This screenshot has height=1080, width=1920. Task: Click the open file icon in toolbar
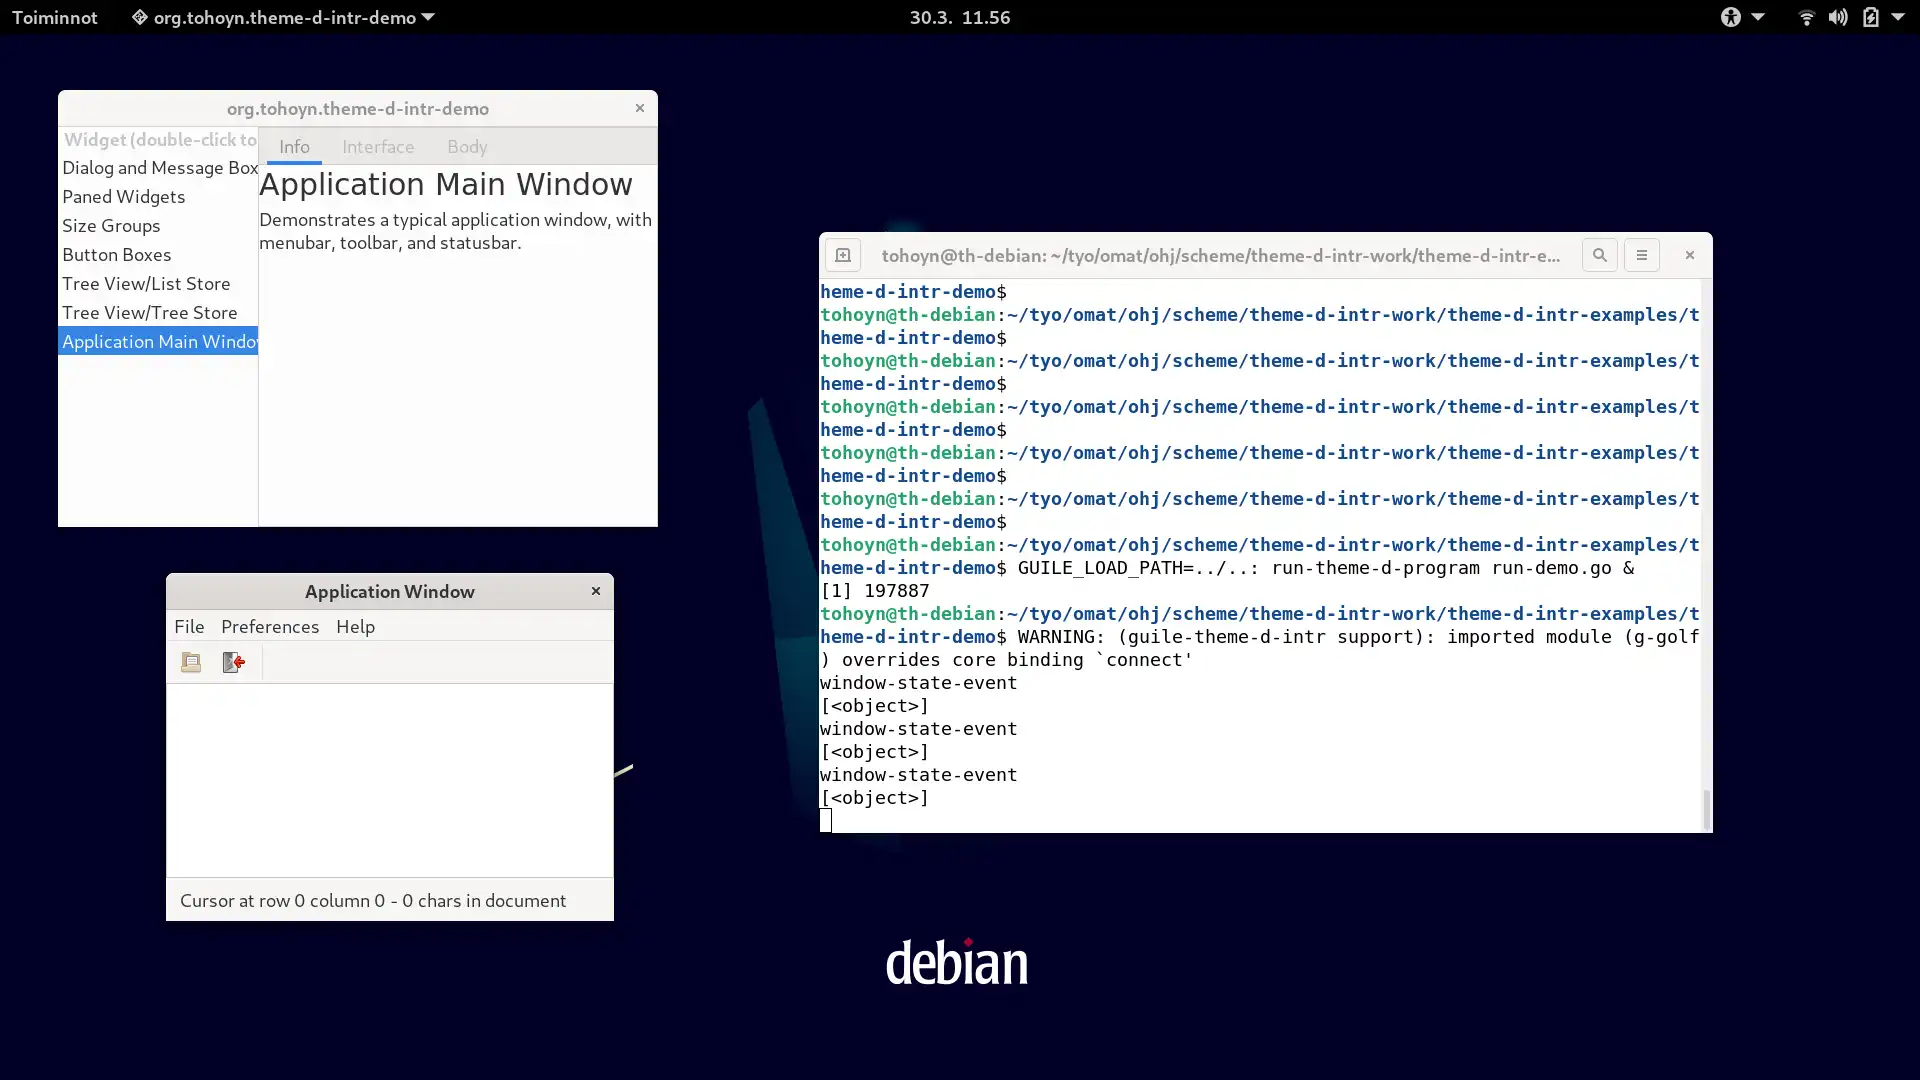tap(190, 662)
